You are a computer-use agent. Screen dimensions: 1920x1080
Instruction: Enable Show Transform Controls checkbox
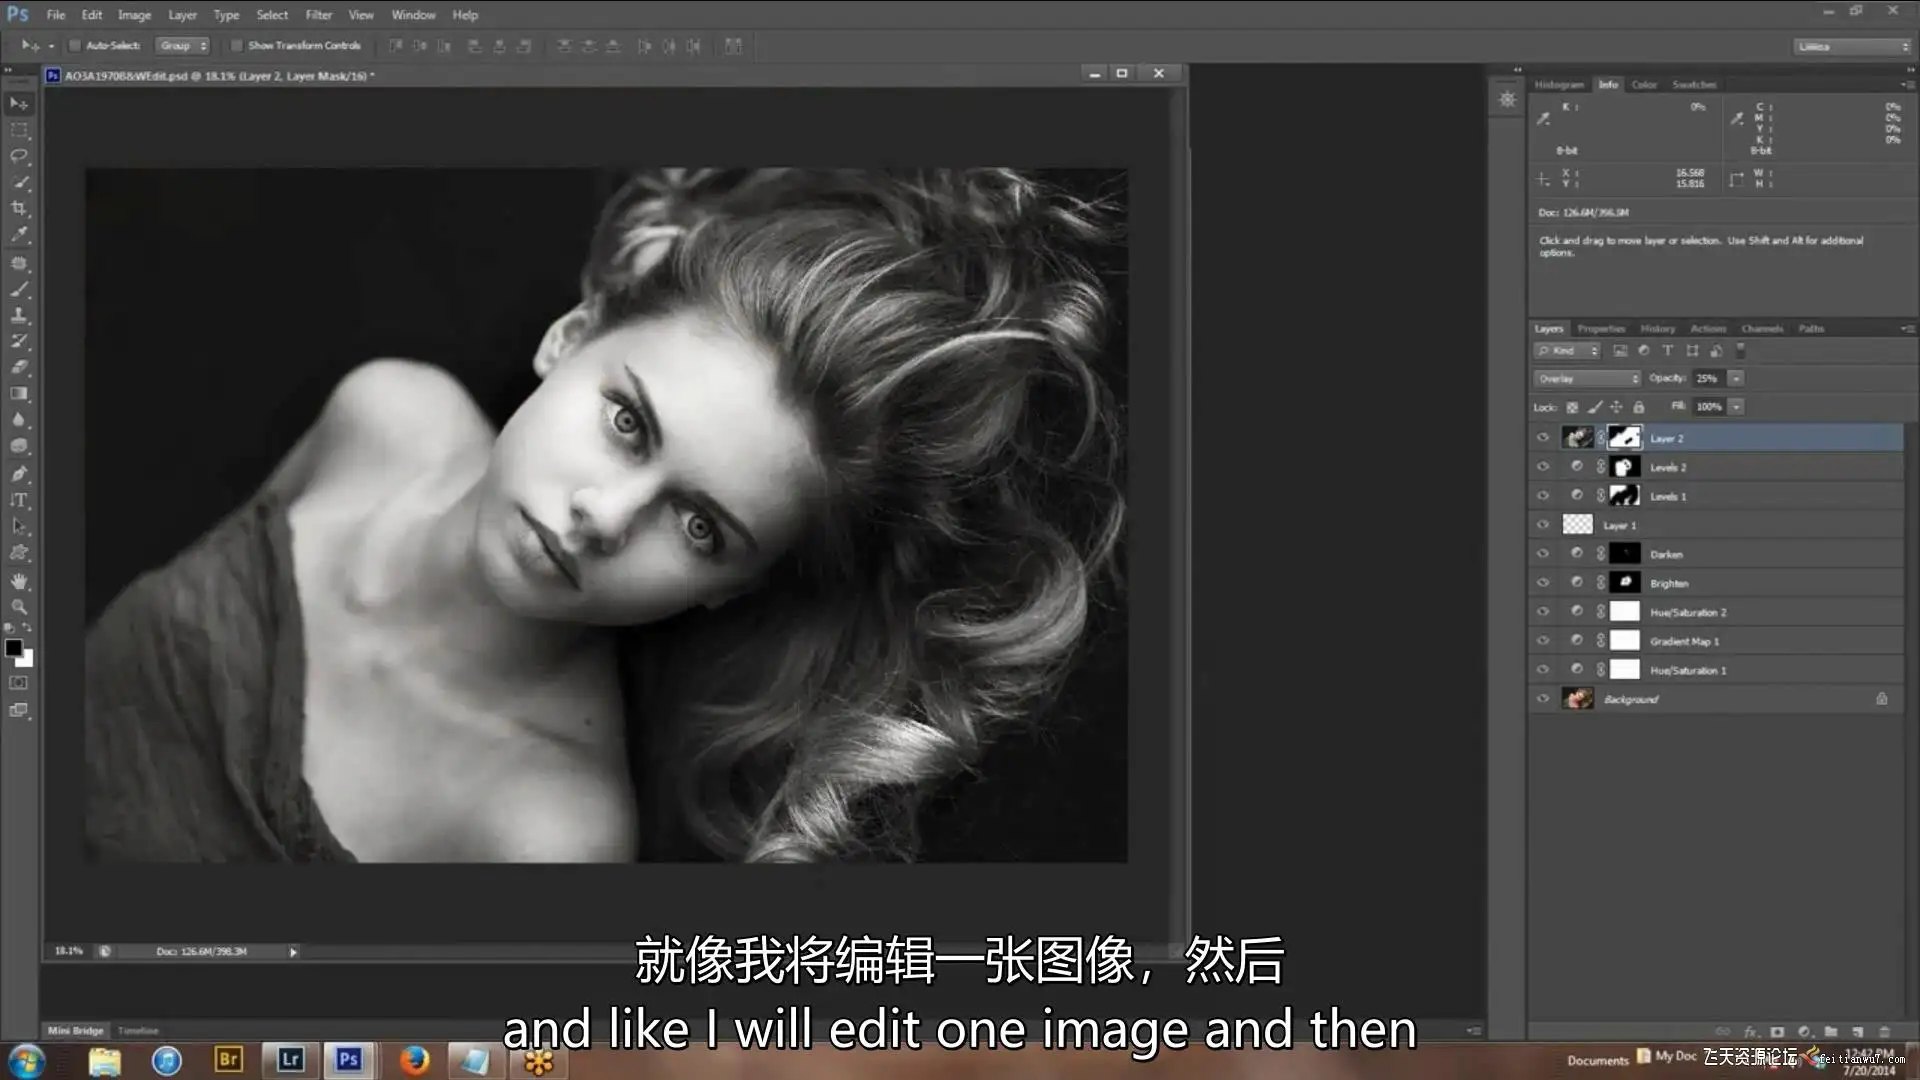[237, 46]
